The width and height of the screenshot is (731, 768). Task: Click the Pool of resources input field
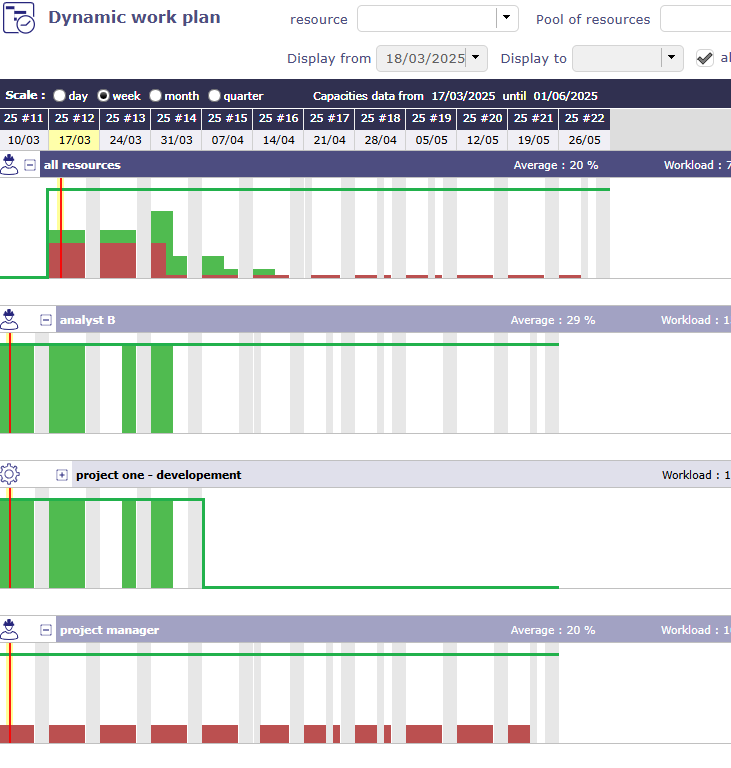coord(695,19)
